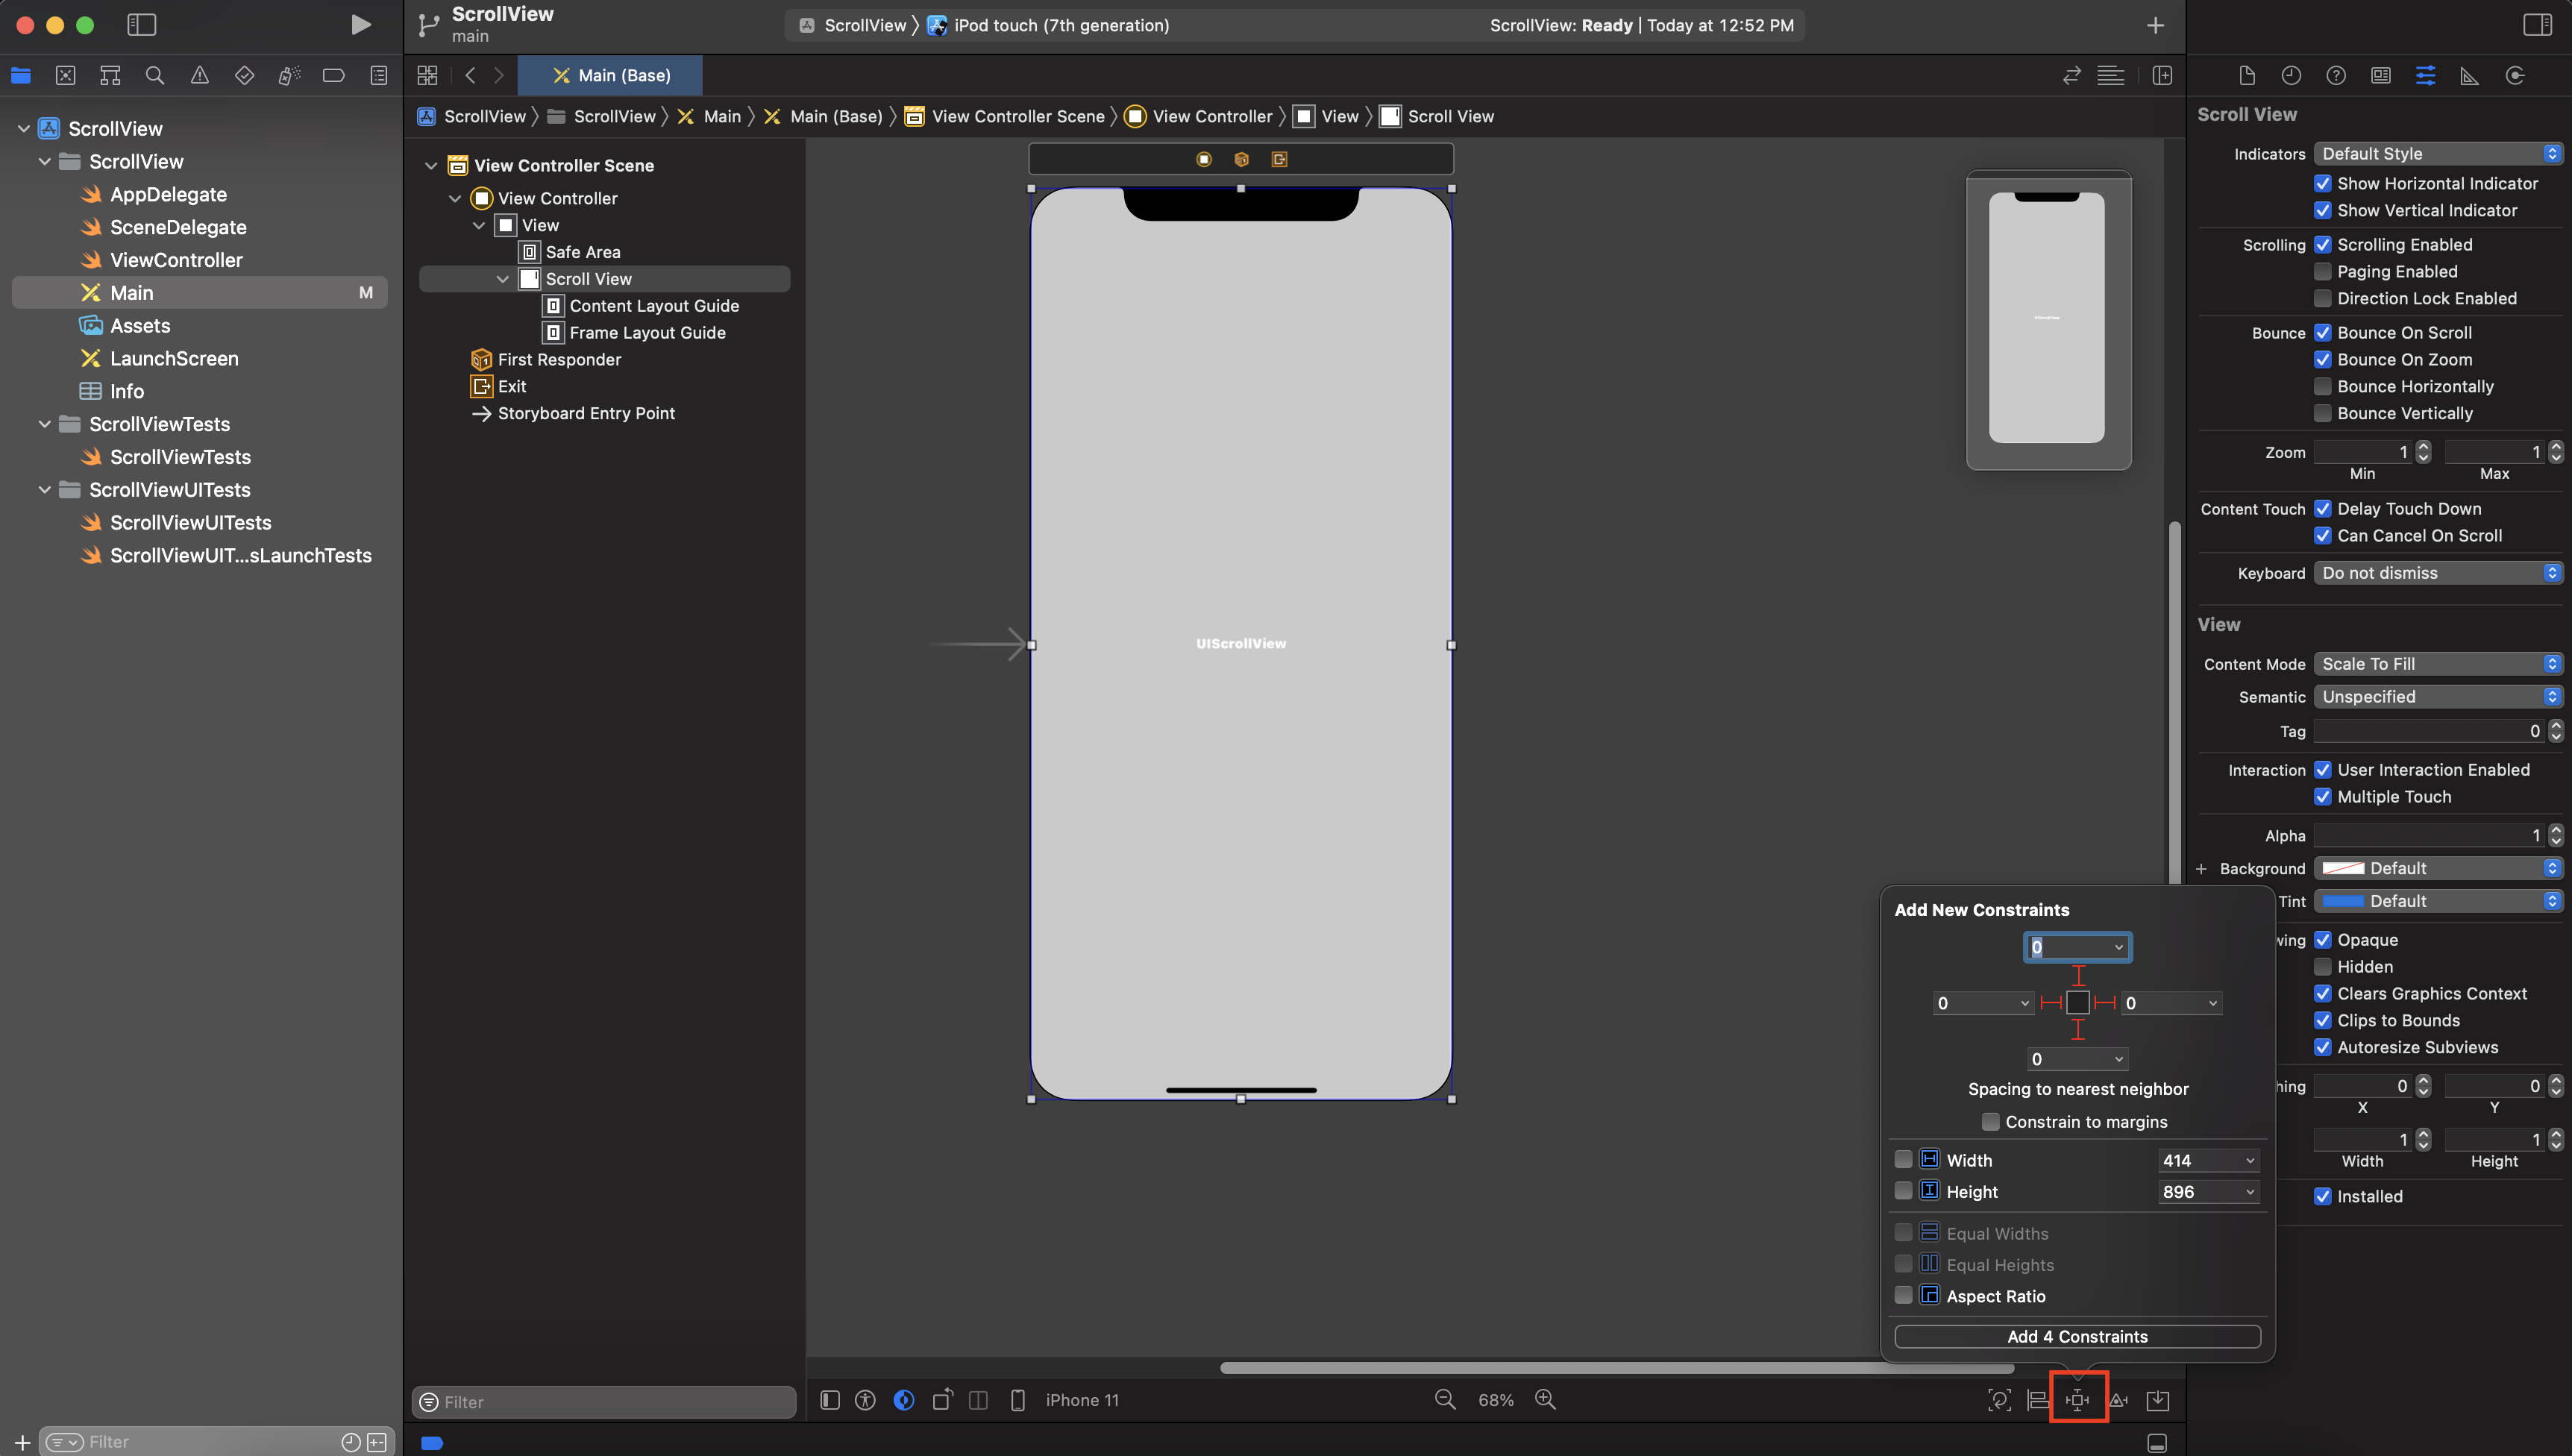Open the Indicators Default Style dropdown

2437,154
